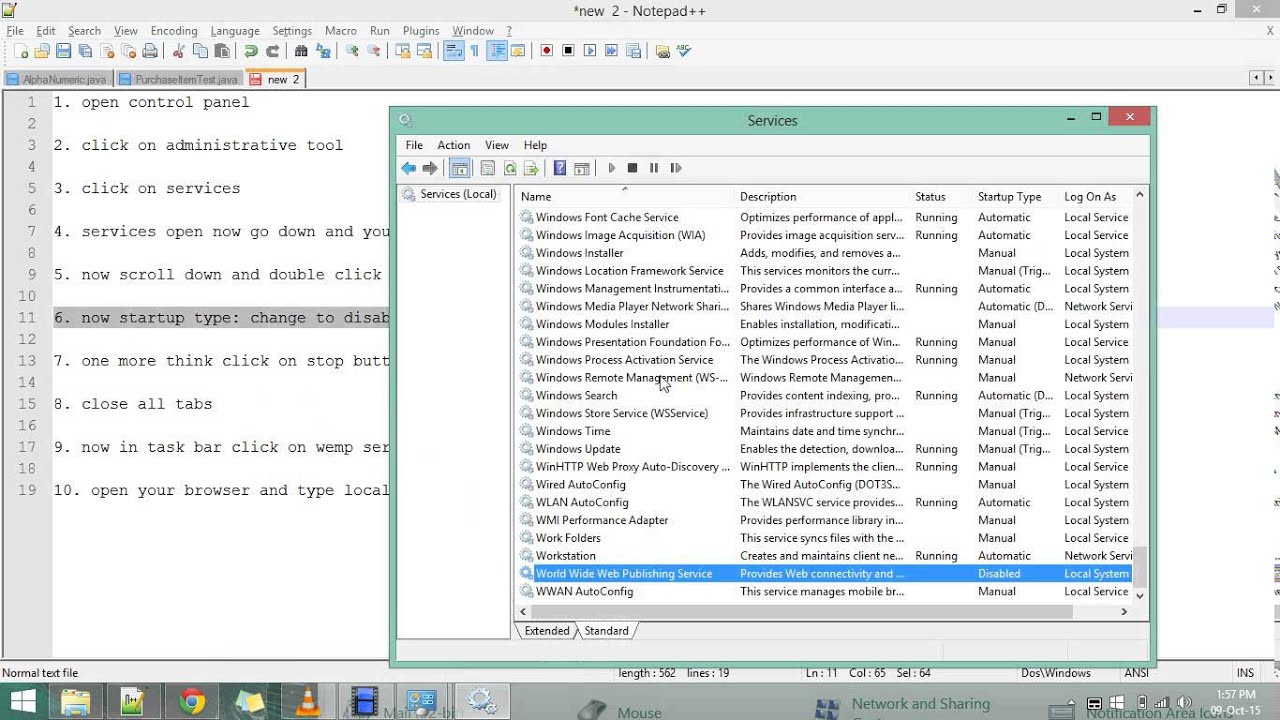Click the Pause Service icon
The height and width of the screenshot is (720, 1280).
(654, 168)
